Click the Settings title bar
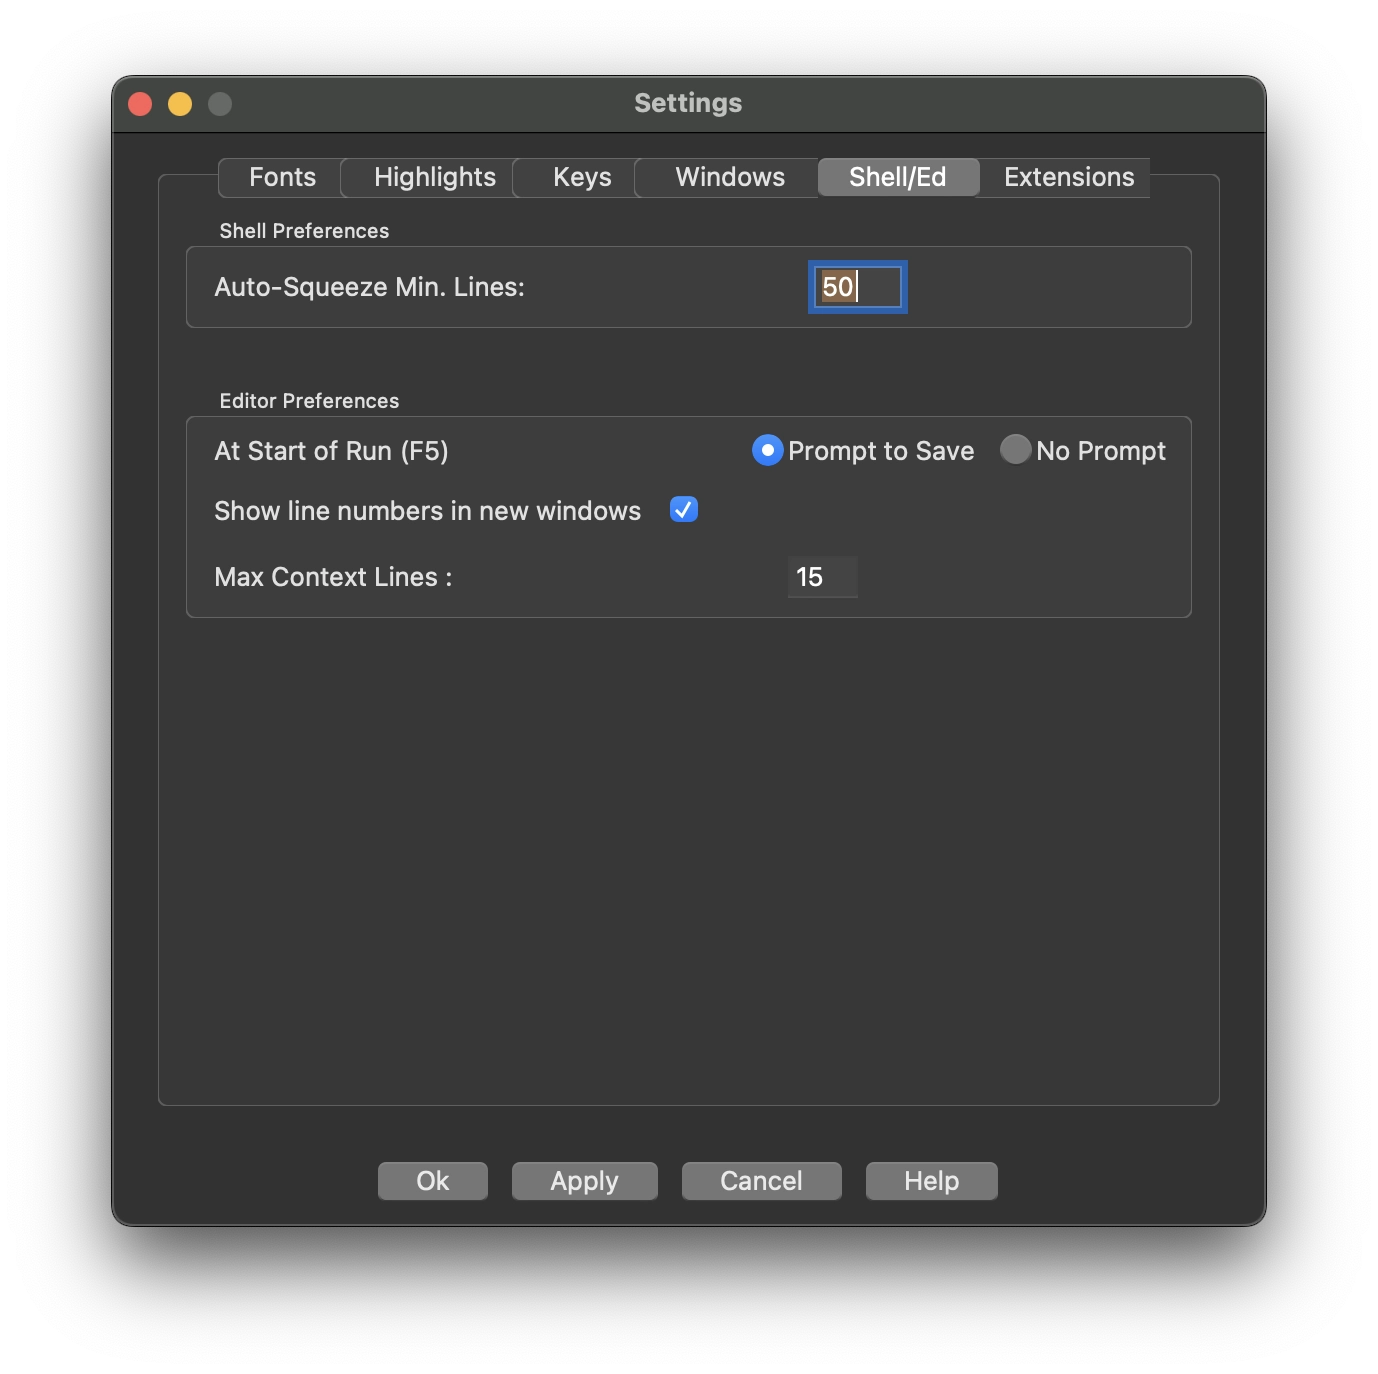Viewport: 1378px width, 1374px height. pos(689,103)
